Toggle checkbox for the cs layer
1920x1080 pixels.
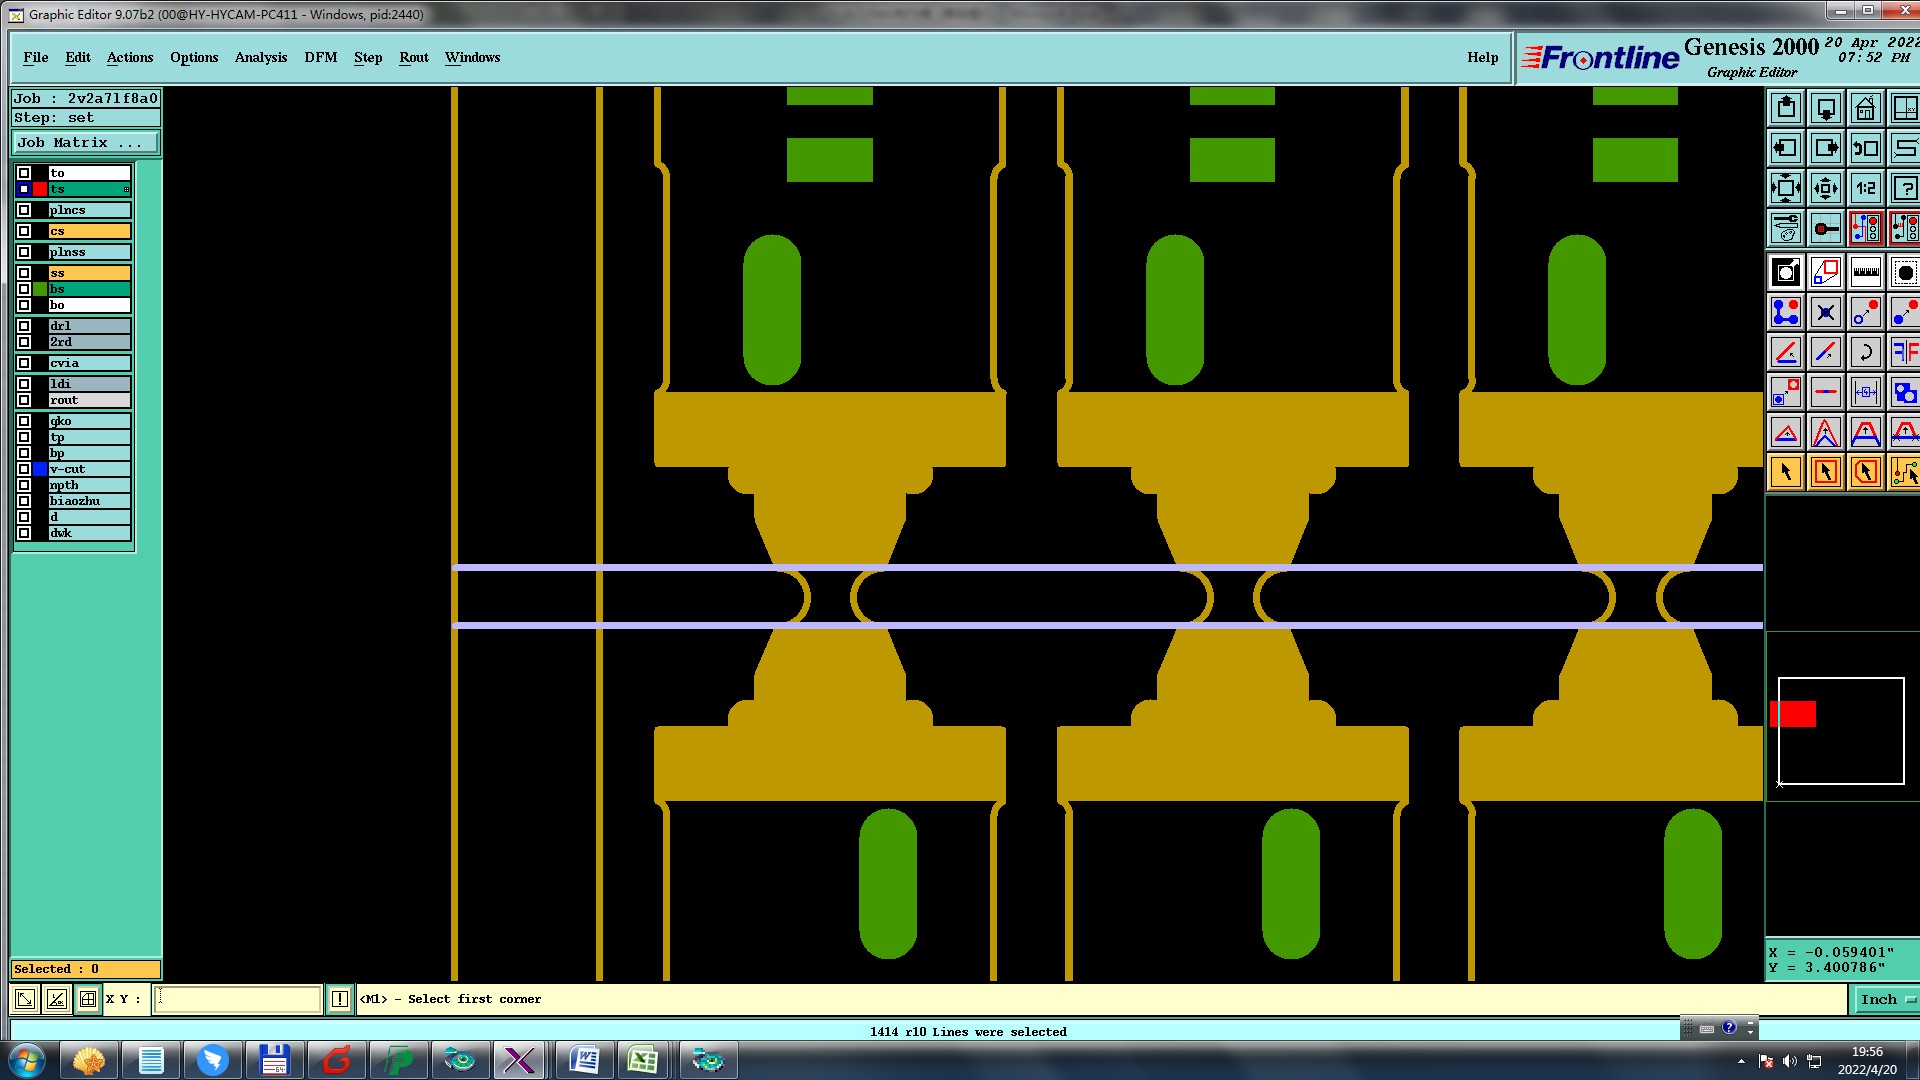24,231
